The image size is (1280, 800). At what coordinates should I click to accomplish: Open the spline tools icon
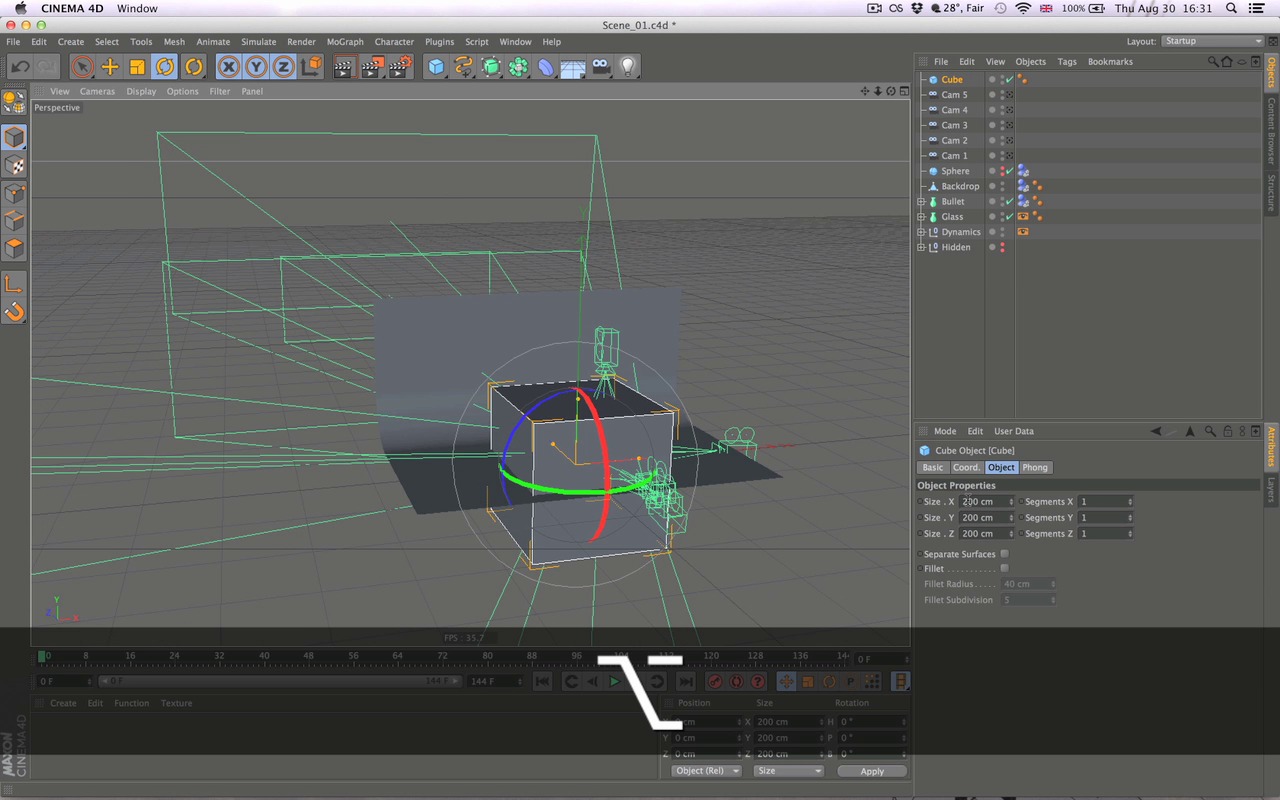[464, 67]
